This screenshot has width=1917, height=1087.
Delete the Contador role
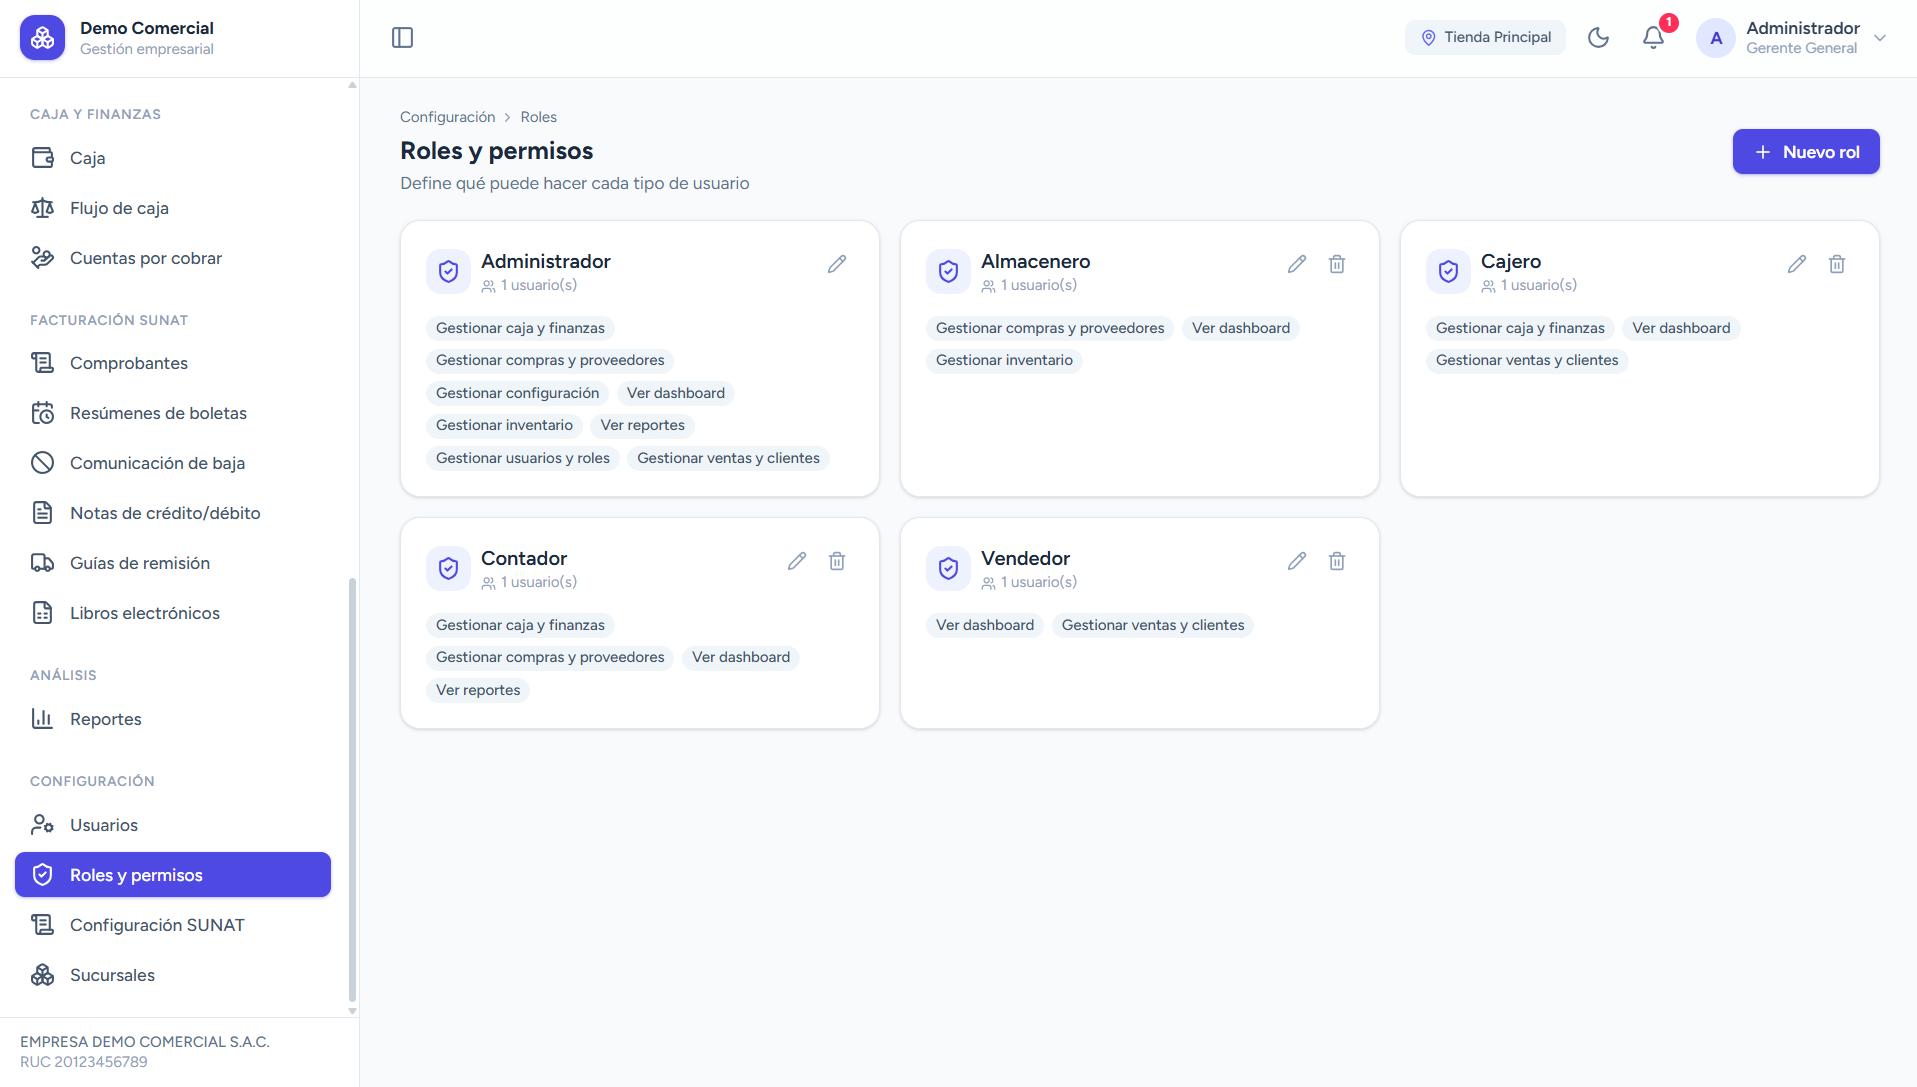point(837,561)
